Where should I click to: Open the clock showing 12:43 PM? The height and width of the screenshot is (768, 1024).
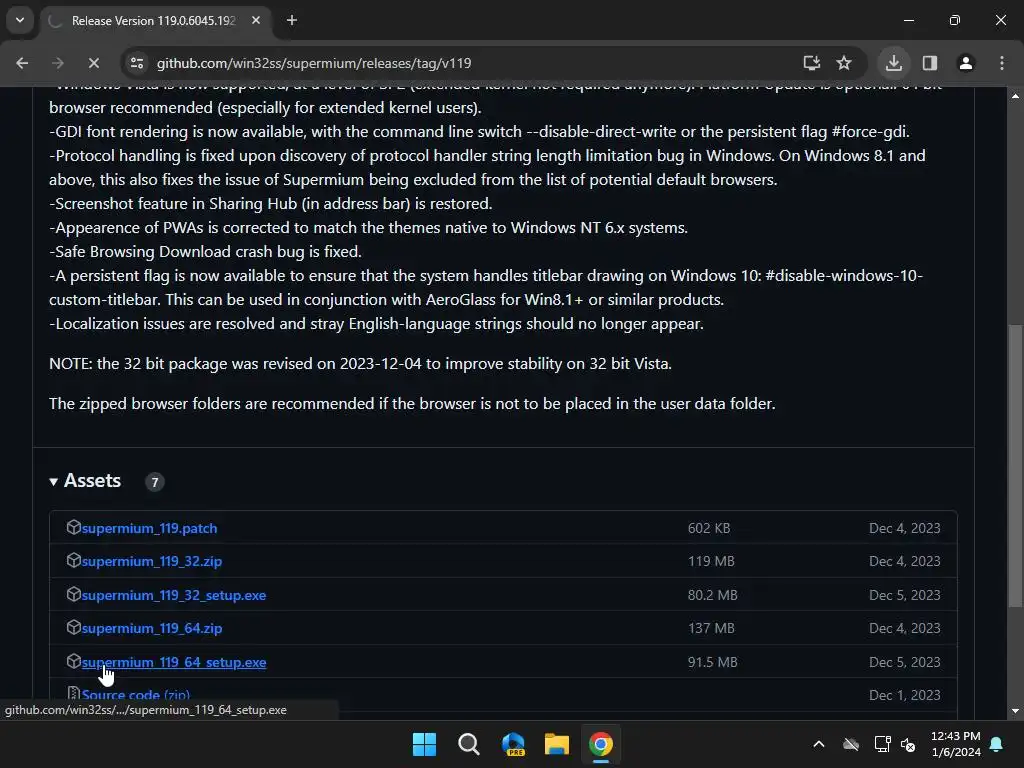[x=955, y=744]
